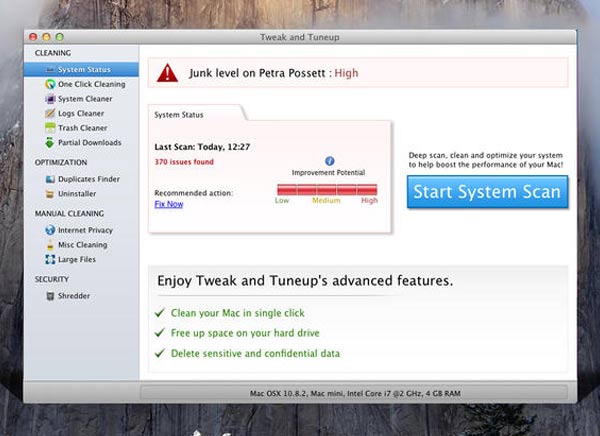The image size is (600, 436).
Task: Click the blue Improvement Potential info icon
Action: tap(329, 161)
